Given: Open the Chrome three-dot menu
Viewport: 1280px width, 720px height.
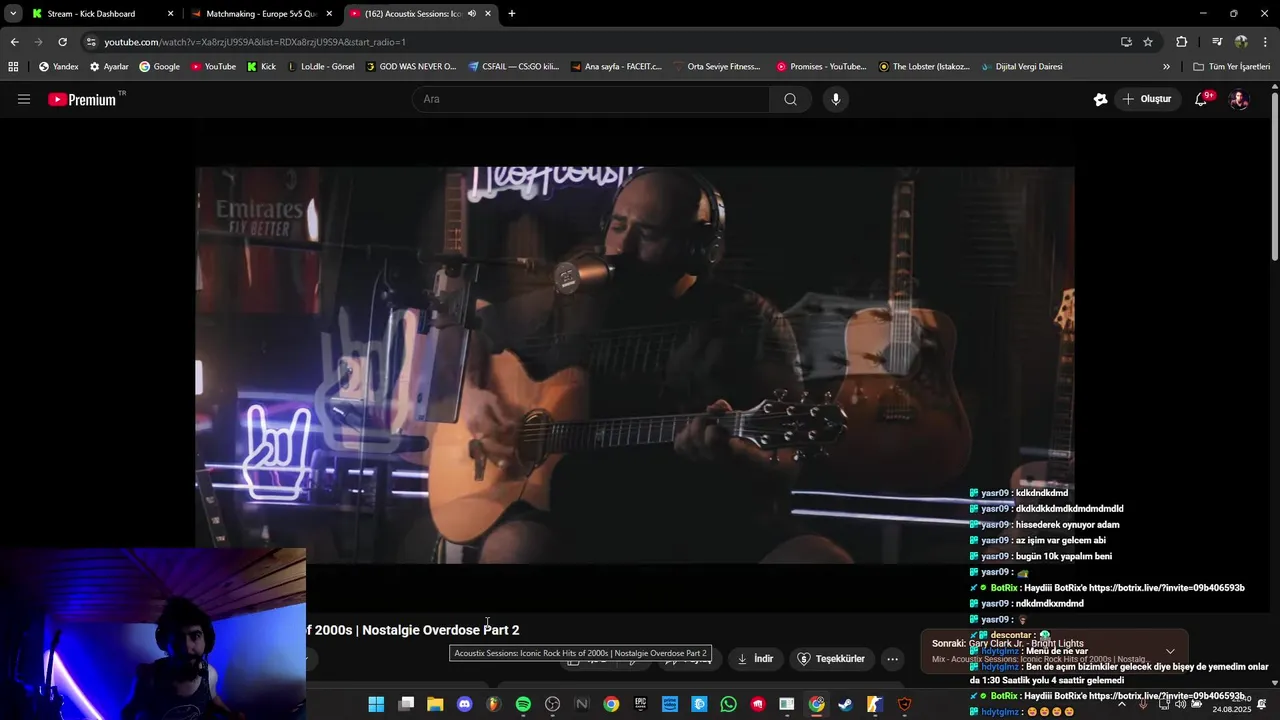Looking at the screenshot, I should pyautogui.click(x=1265, y=42).
